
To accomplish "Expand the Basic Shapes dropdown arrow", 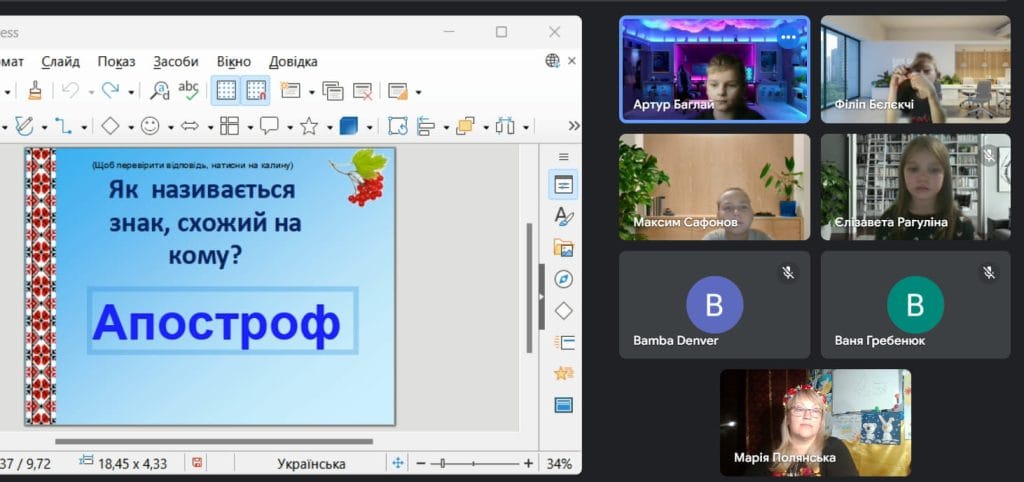I will coord(131,127).
